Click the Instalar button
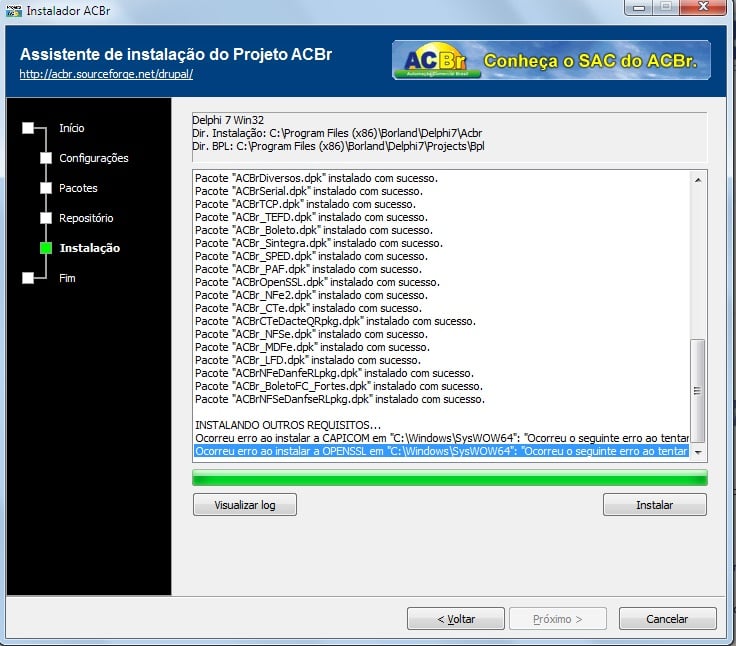736x646 pixels. pyautogui.click(x=654, y=505)
